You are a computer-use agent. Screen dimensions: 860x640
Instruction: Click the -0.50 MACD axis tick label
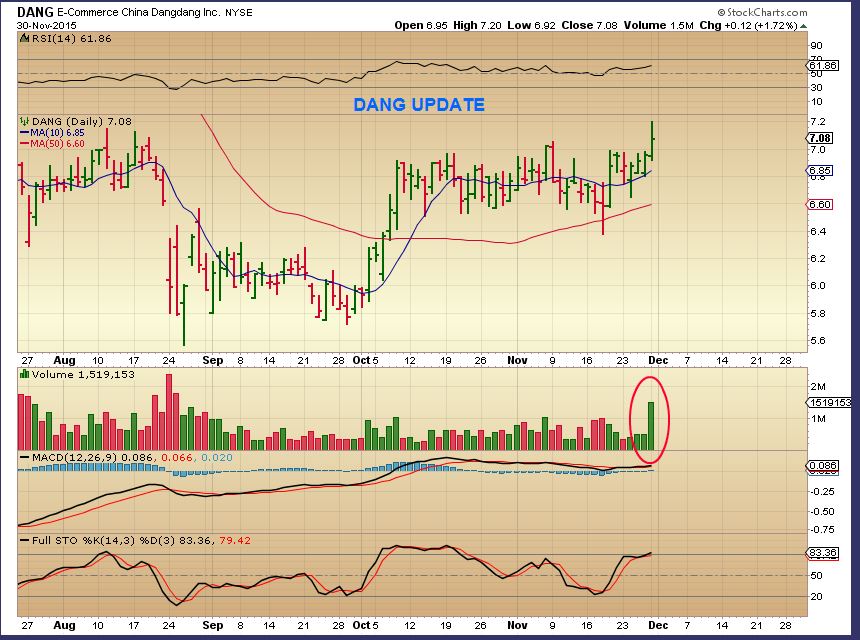tap(822, 512)
